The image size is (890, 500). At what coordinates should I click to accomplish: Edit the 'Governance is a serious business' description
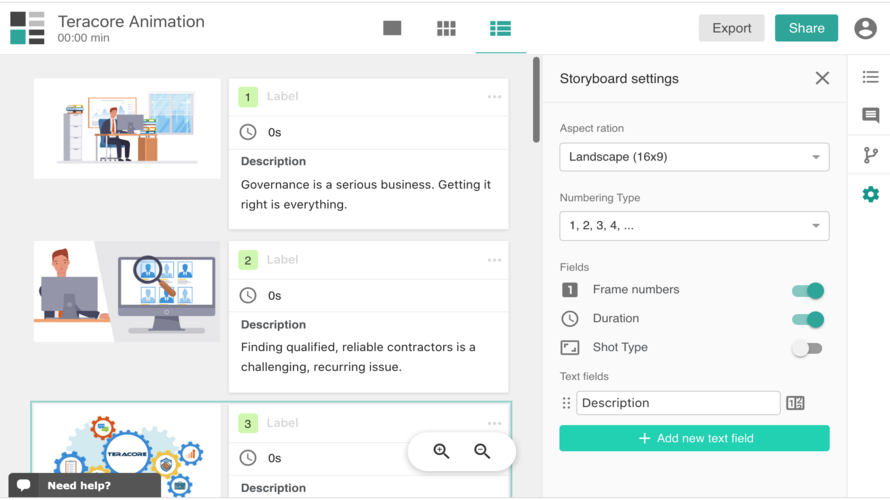click(x=366, y=195)
